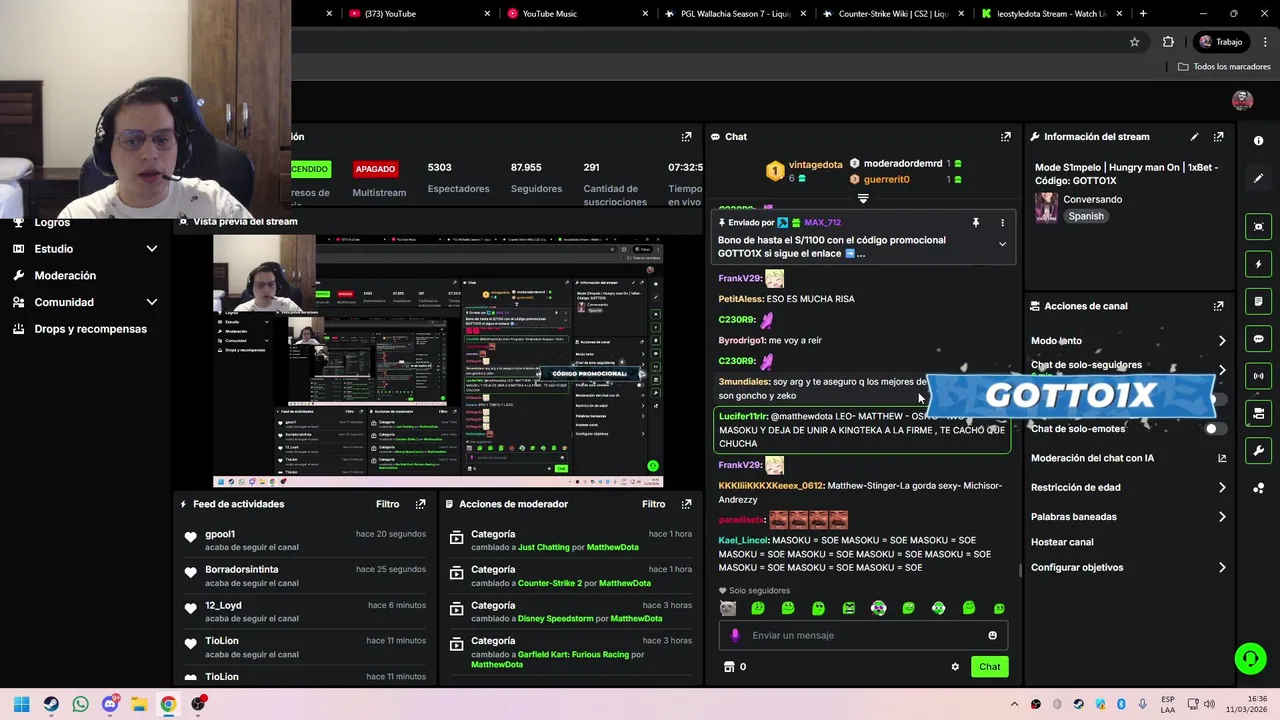The height and width of the screenshot is (720, 1280).
Task: Open pinned message options menu
Action: click(x=1002, y=223)
